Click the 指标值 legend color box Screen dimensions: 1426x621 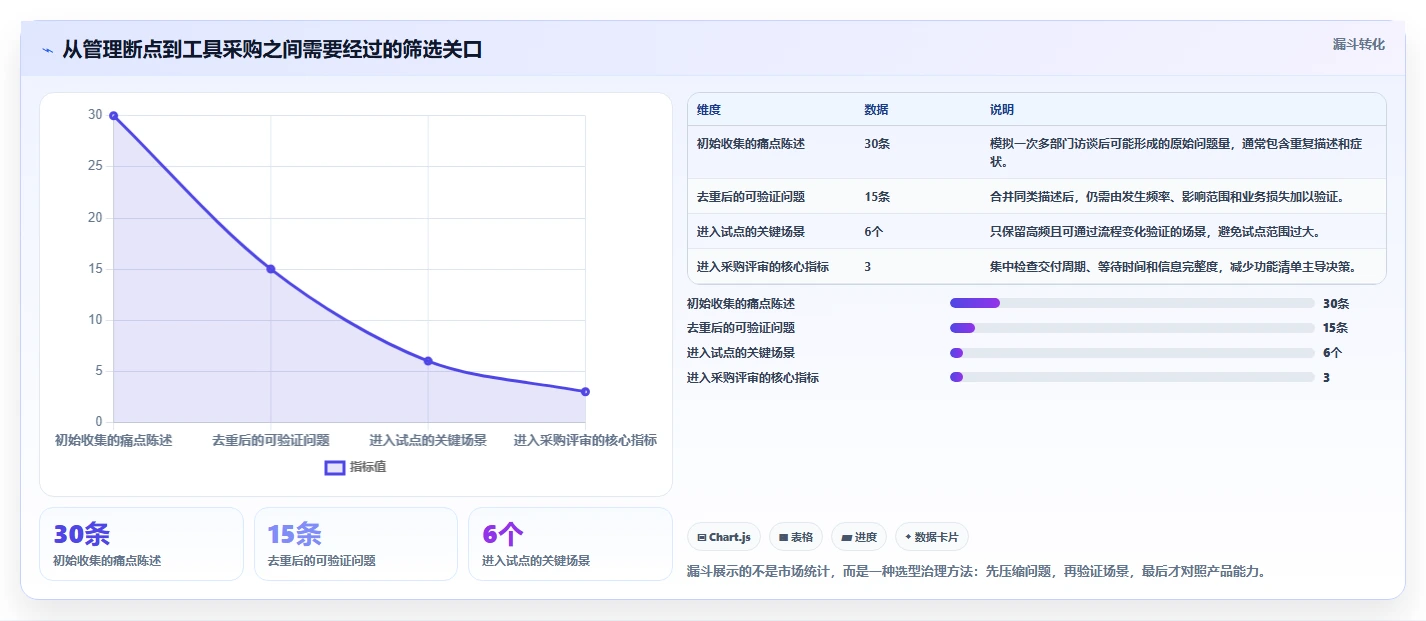pos(335,467)
